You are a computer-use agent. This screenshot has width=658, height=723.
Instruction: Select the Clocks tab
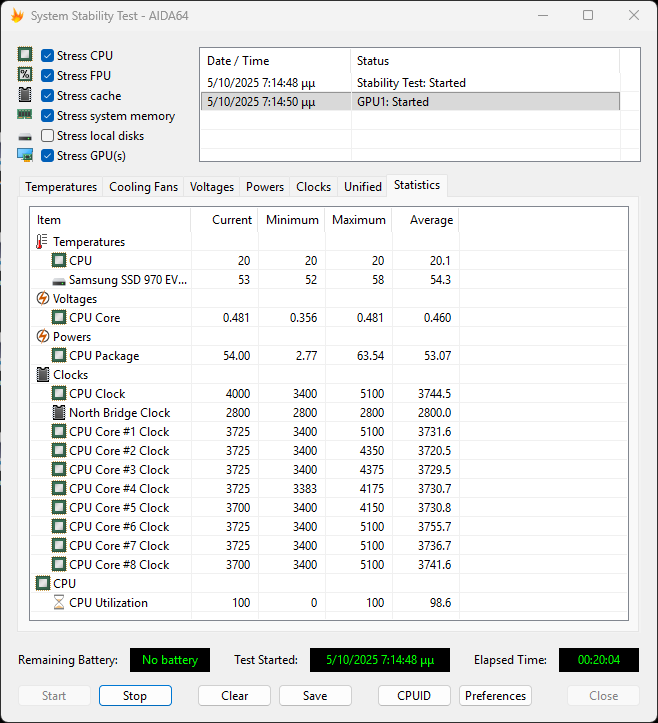[x=314, y=187]
